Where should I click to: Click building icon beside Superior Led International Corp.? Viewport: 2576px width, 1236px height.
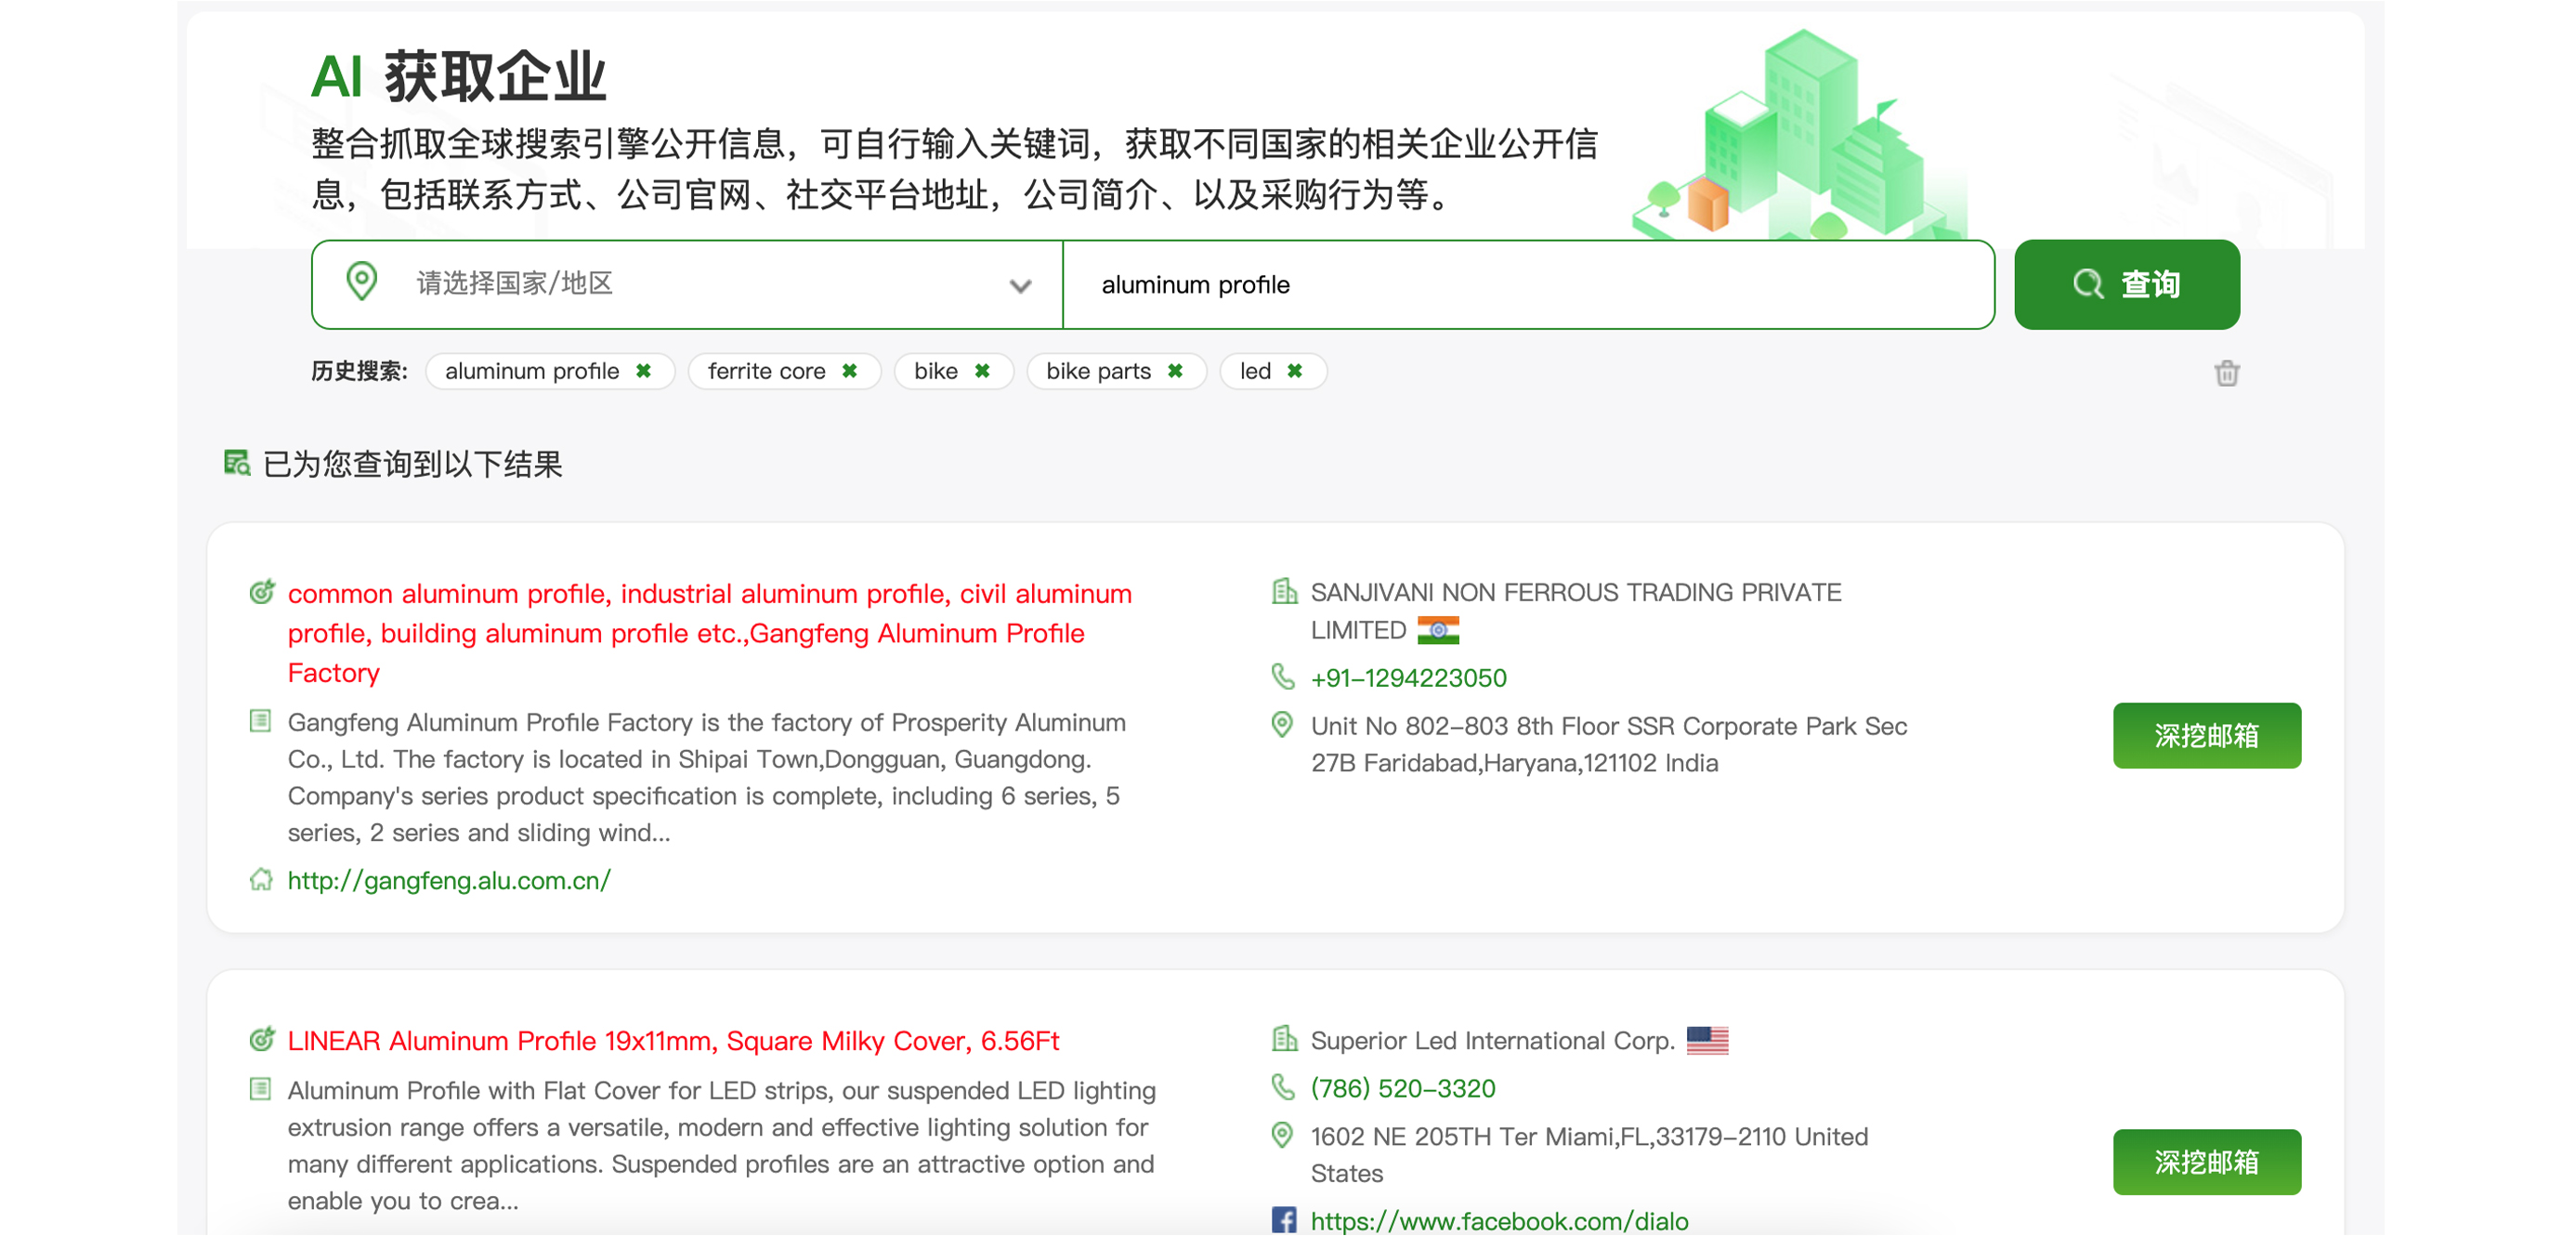[x=1284, y=1039]
